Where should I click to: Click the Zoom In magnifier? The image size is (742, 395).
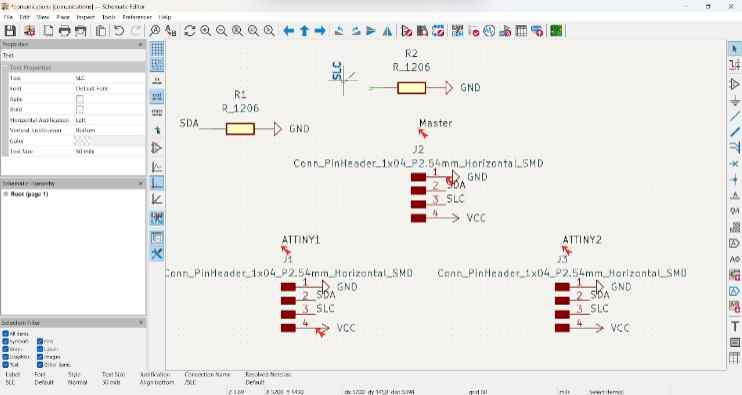pos(206,31)
